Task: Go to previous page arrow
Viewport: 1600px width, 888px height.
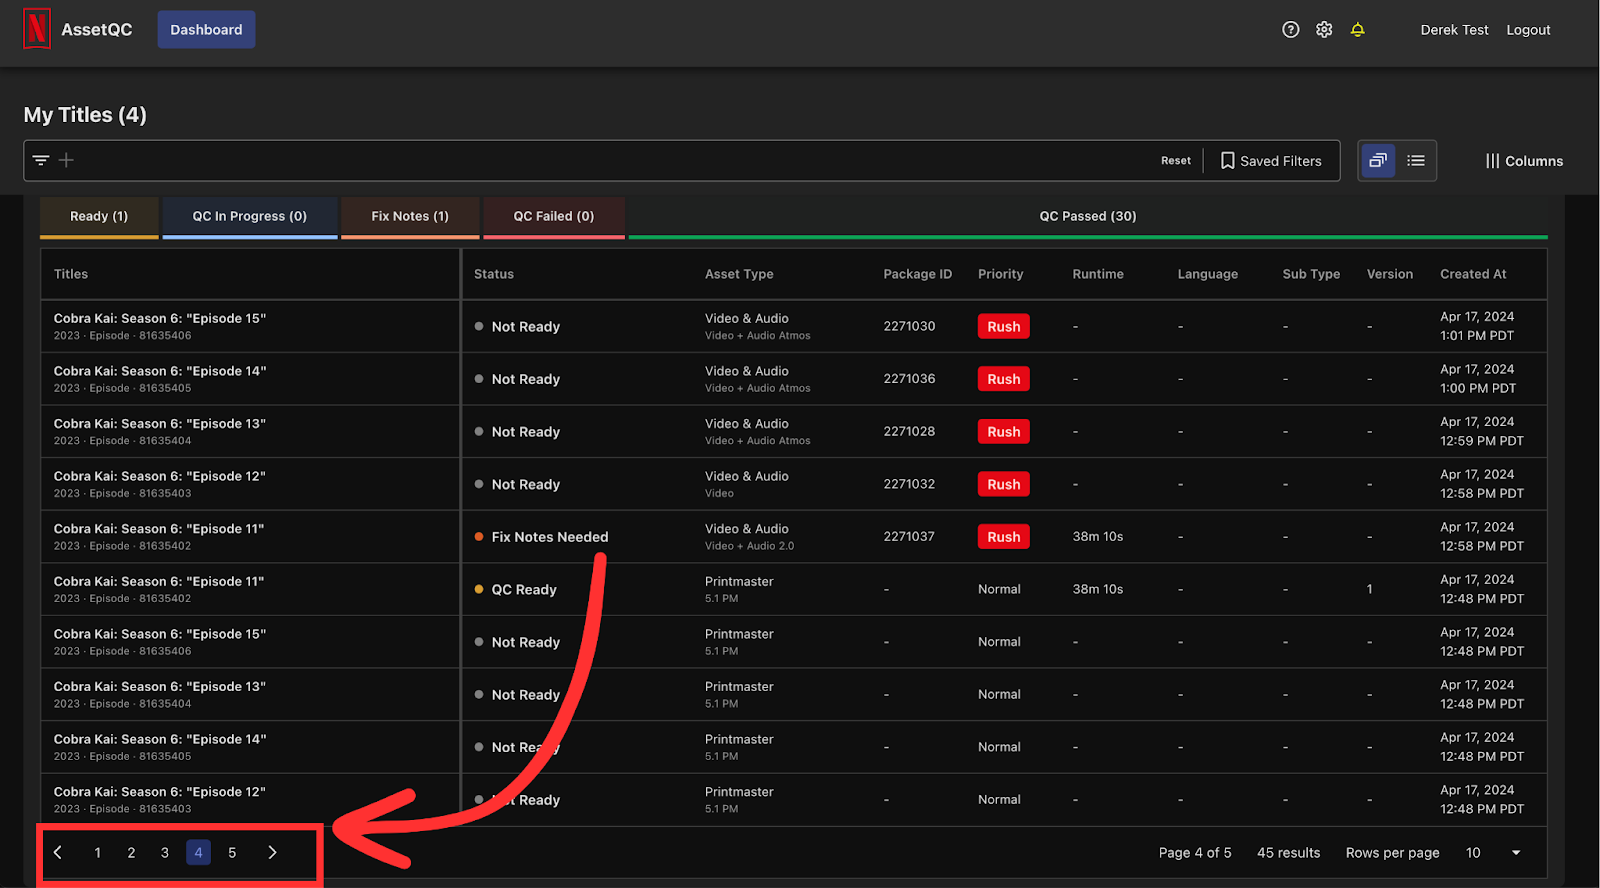Action: pyautogui.click(x=58, y=853)
